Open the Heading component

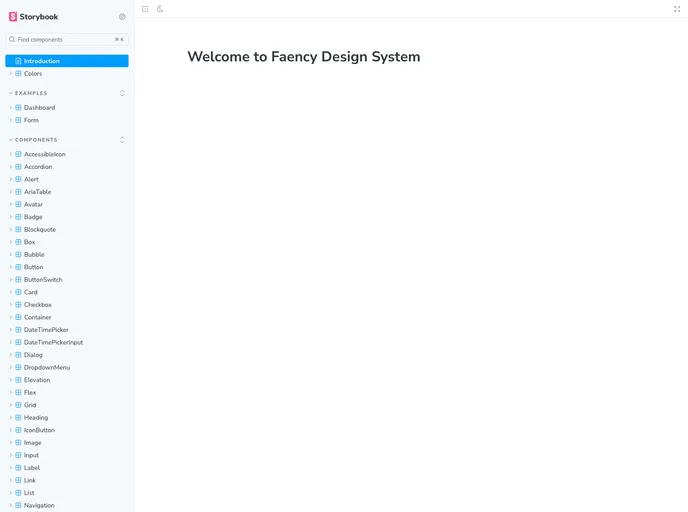pos(67,418)
